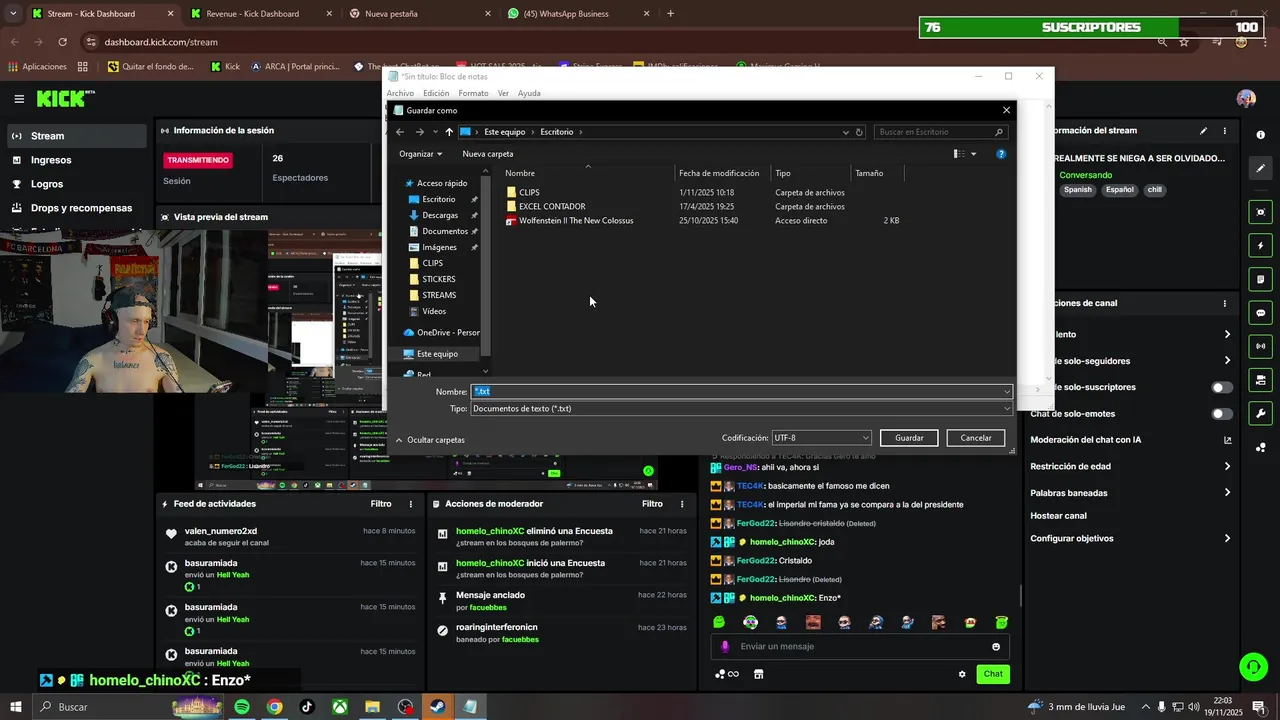The image size is (1280, 720).
Task: Open the Ayuda menu in Bloc de notas
Action: tap(529, 93)
